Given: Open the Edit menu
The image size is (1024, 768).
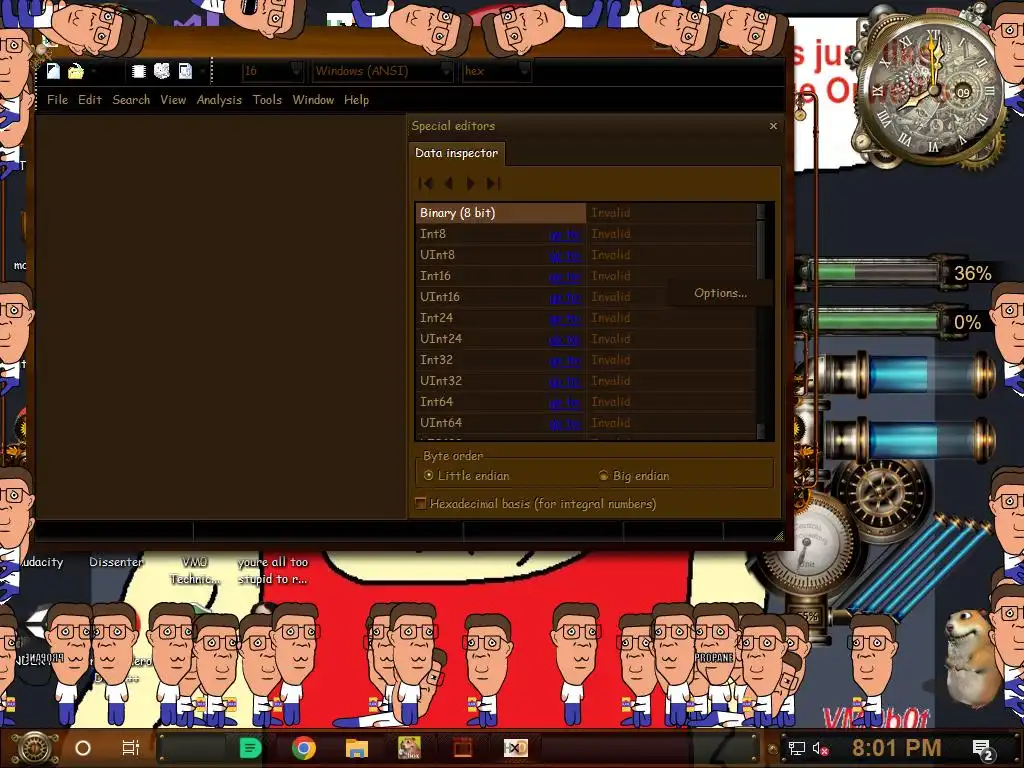Looking at the screenshot, I should (x=90, y=100).
